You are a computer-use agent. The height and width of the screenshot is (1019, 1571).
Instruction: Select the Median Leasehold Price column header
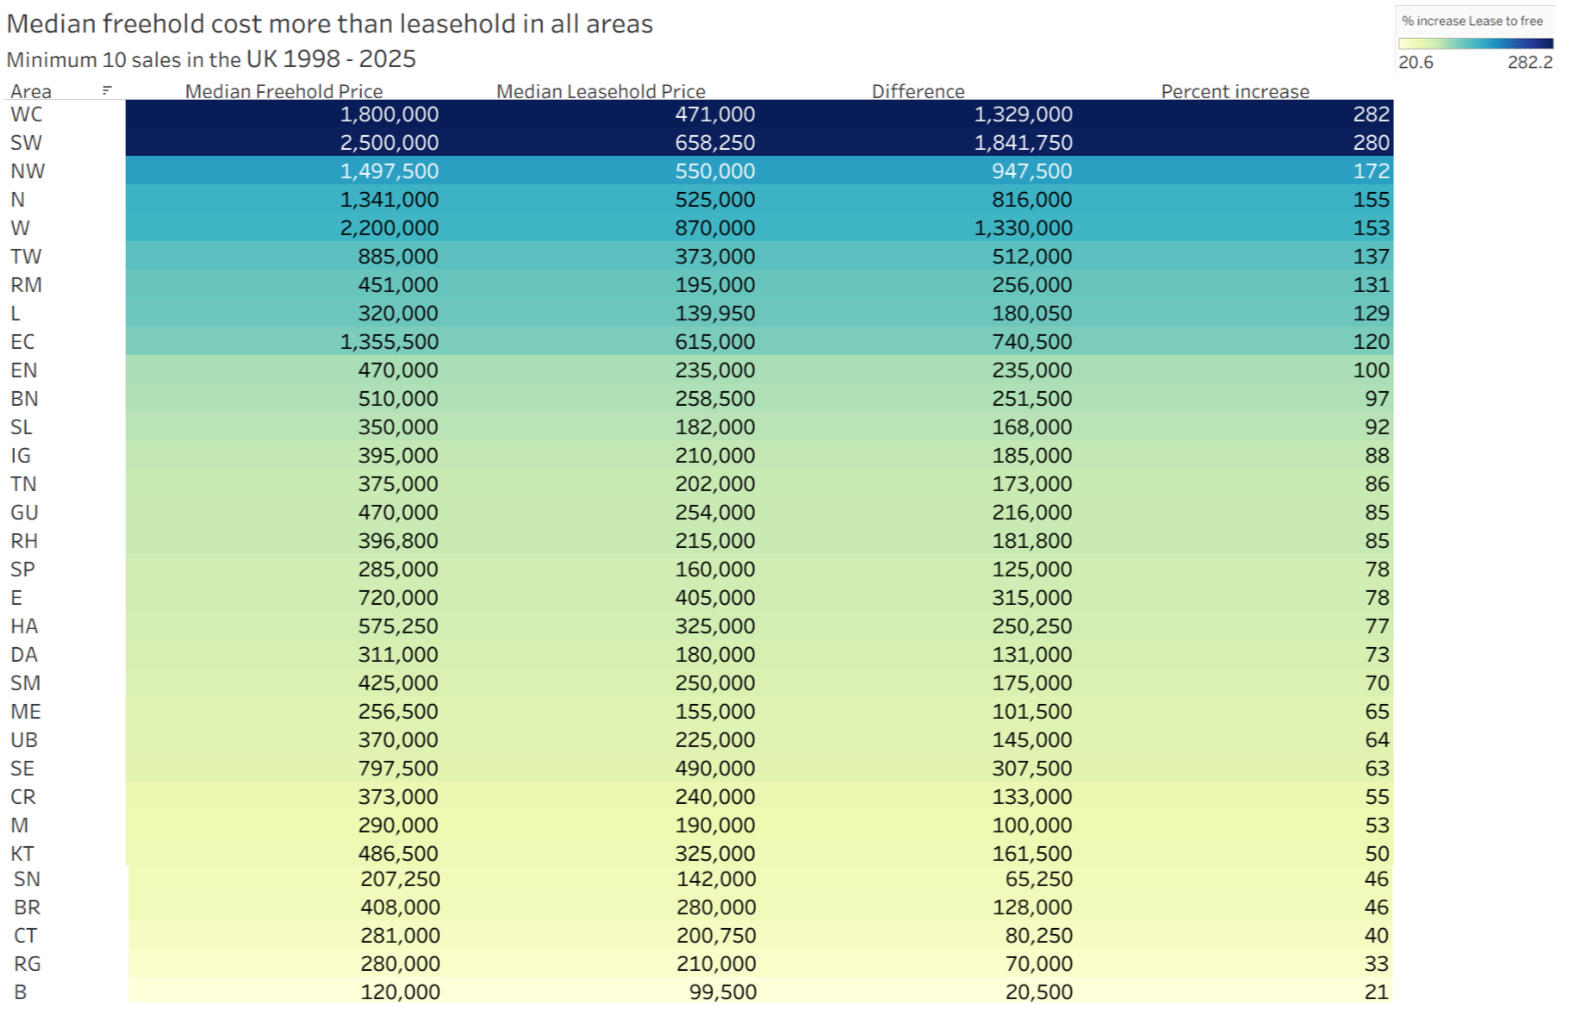point(601,91)
